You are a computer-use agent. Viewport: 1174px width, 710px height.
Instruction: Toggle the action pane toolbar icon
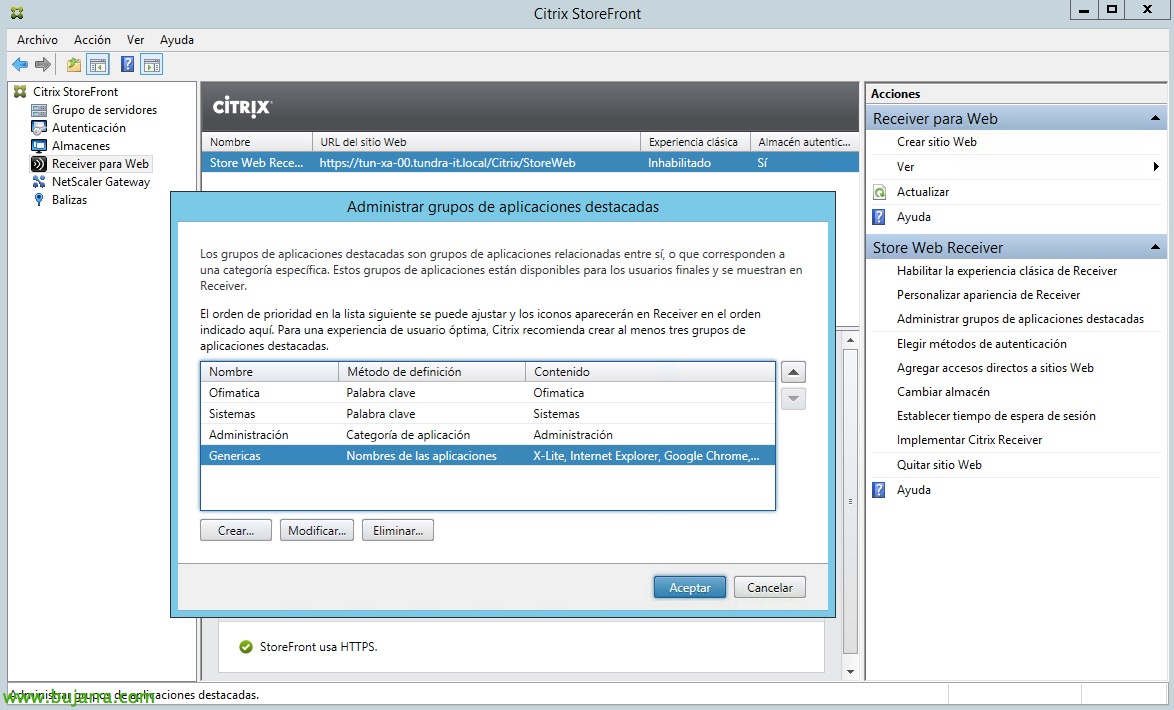tap(152, 65)
